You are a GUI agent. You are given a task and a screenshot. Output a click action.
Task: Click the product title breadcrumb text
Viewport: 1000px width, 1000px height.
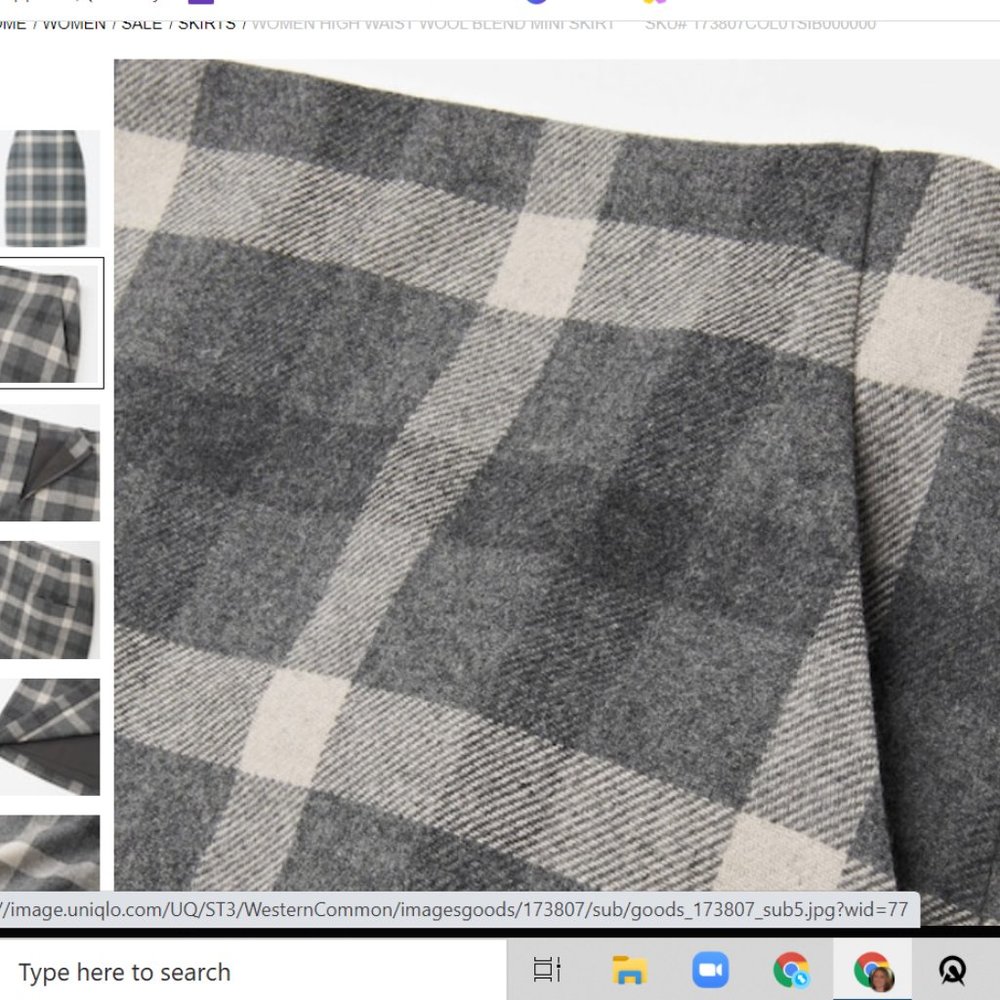(434, 23)
